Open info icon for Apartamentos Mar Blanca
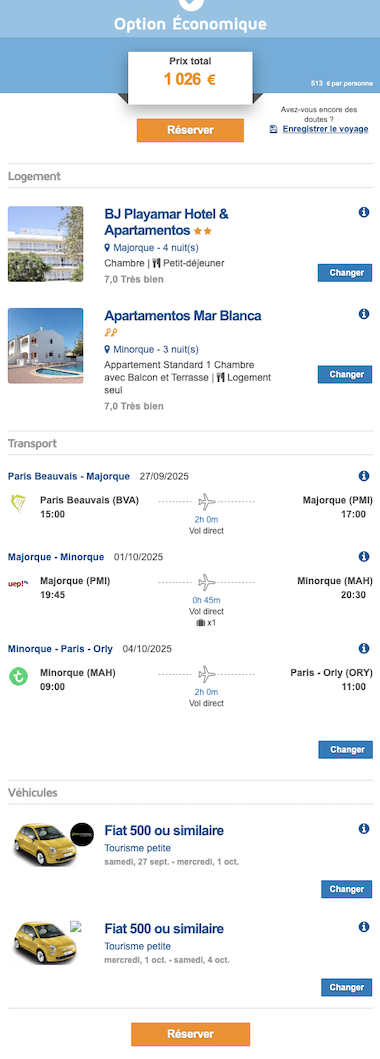The width and height of the screenshot is (380, 1059). coord(364,314)
